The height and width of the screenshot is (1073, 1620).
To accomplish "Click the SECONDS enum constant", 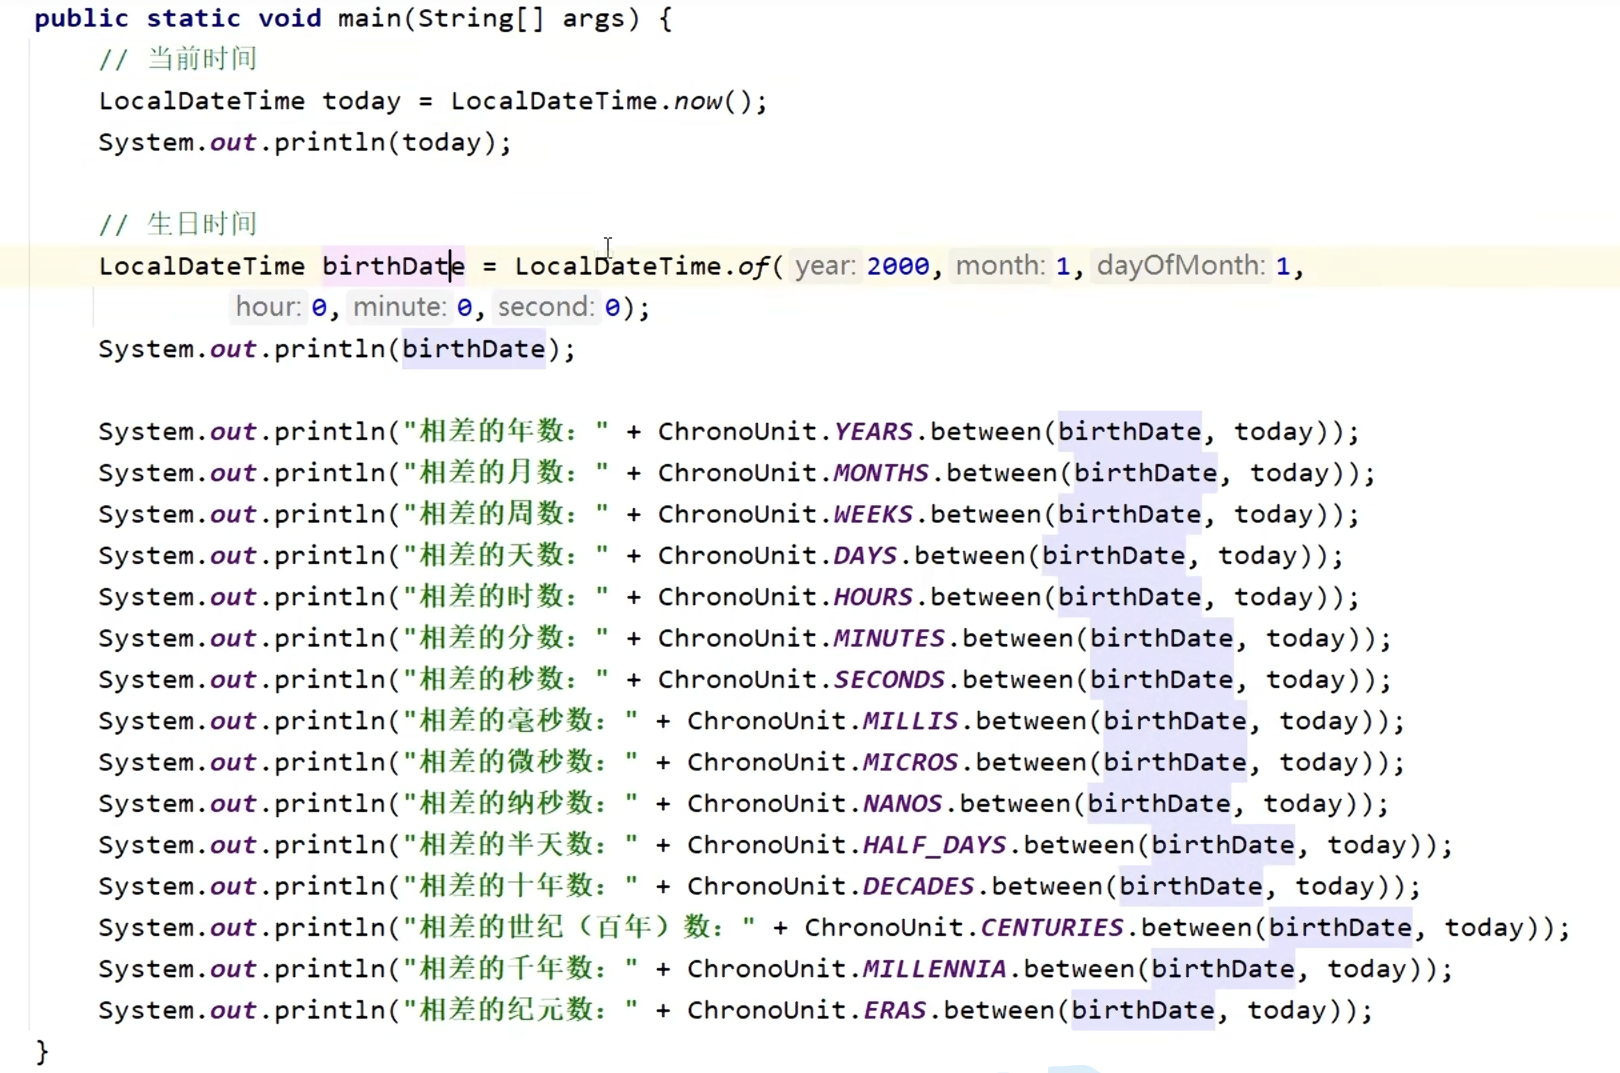I will click(889, 680).
